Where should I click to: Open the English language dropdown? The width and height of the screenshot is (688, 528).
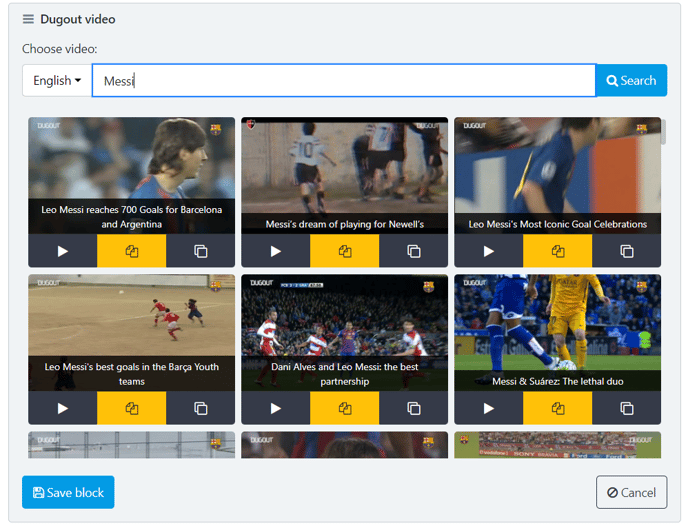point(57,81)
